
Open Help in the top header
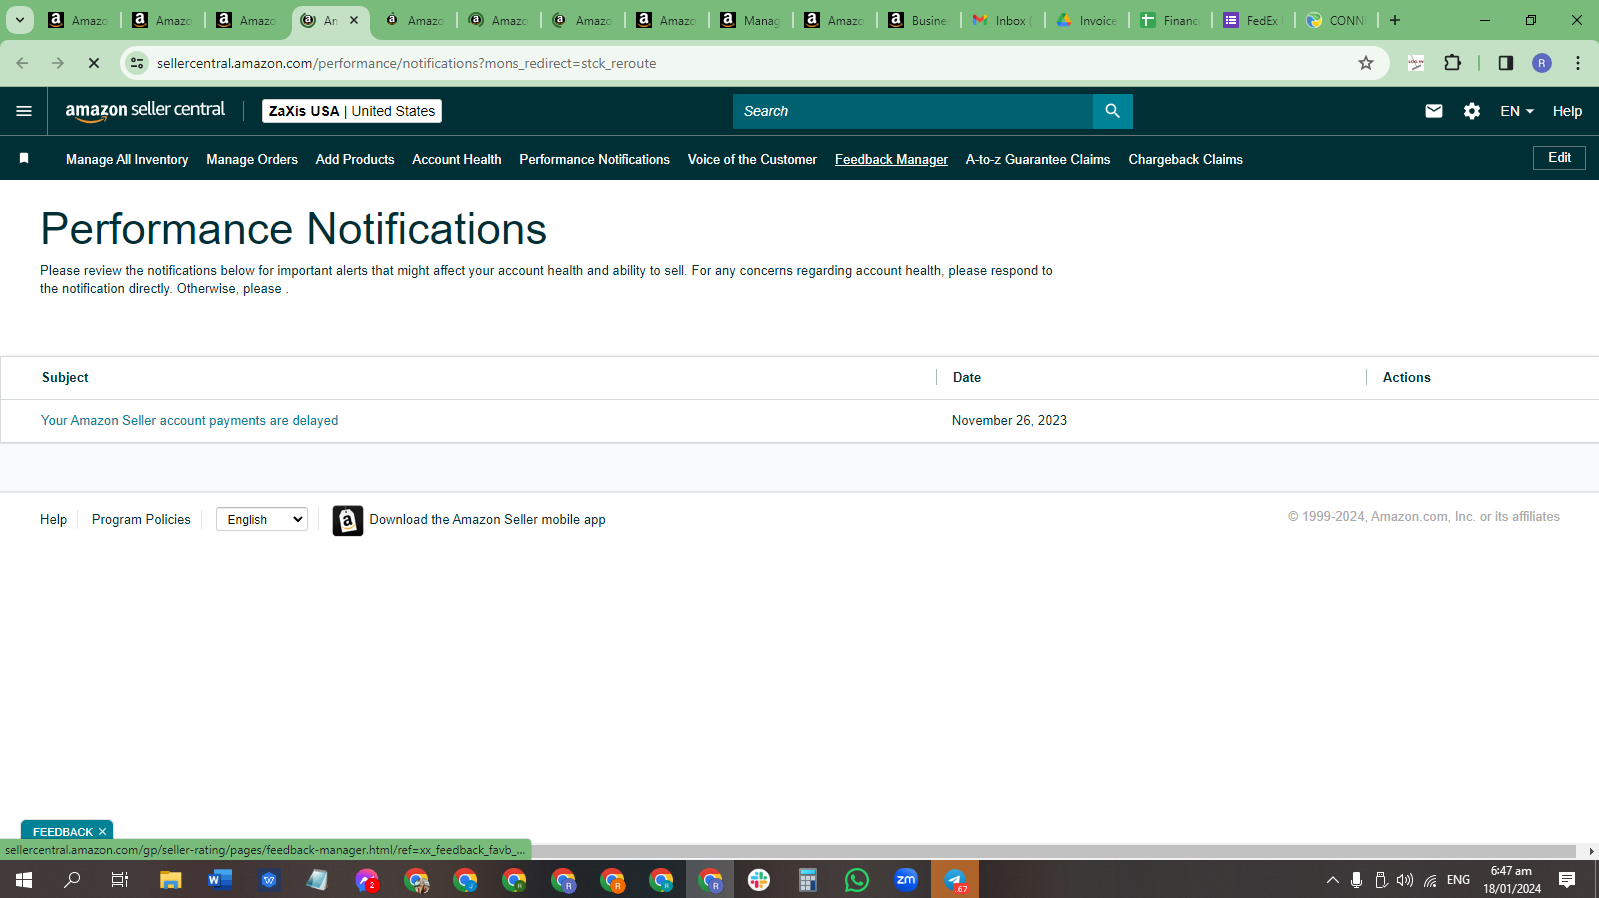tap(1567, 111)
